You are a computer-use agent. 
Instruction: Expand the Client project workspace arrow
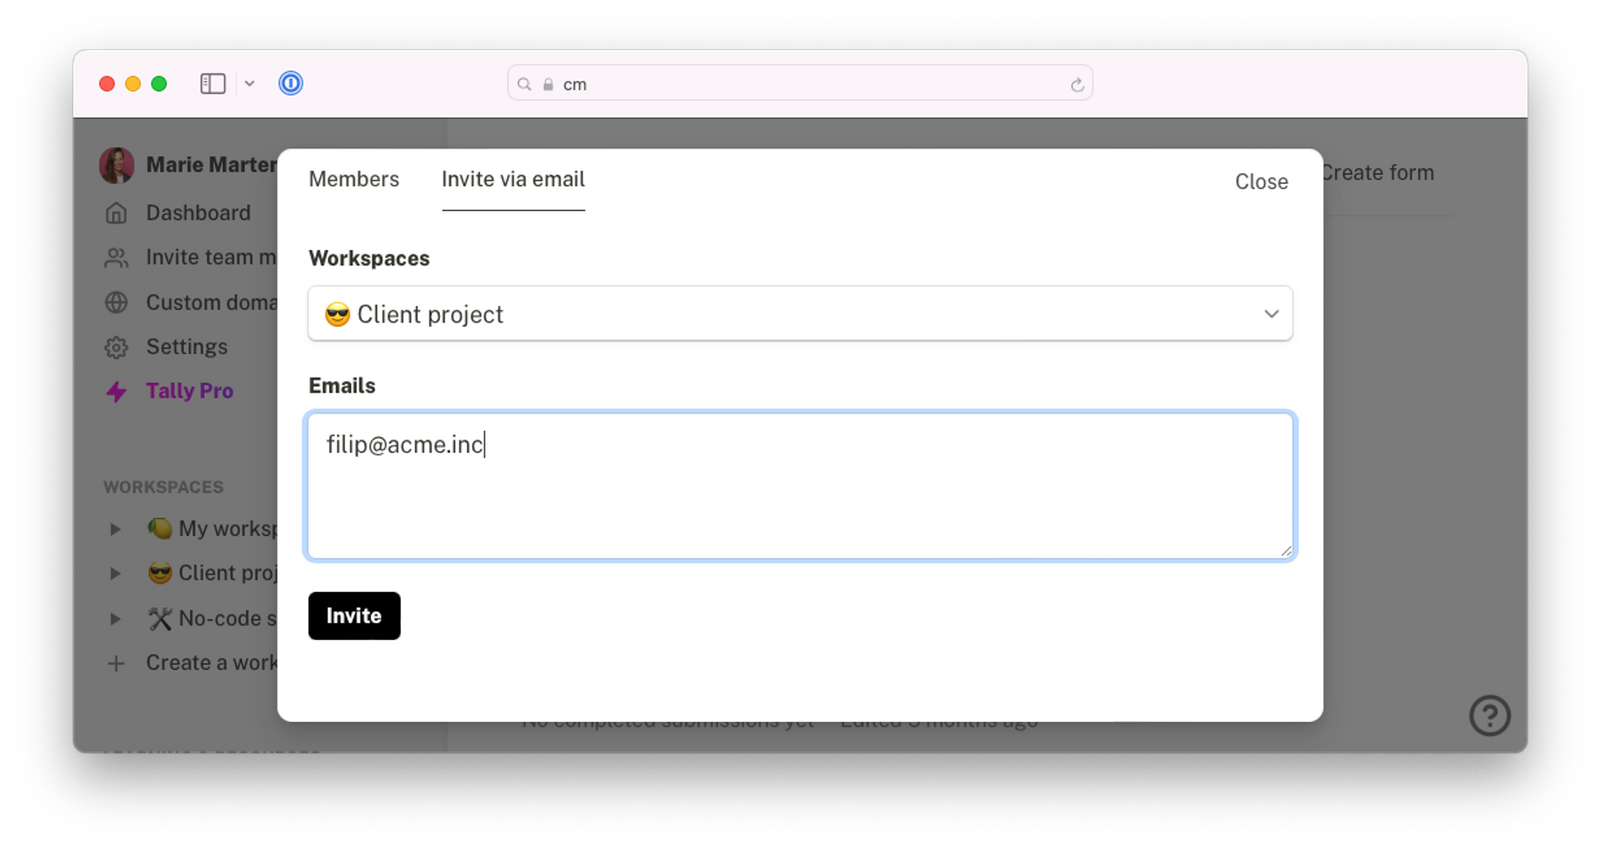click(115, 573)
